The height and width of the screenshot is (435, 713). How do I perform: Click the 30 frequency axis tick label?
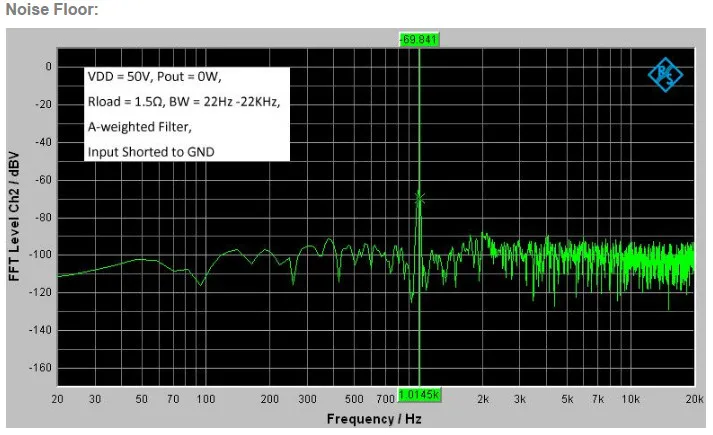(x=95, y=399)
